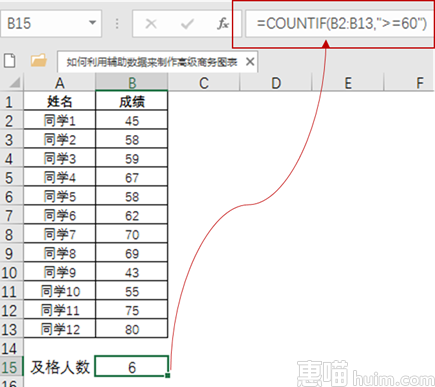435x387 pixels.
Task: Close the workbook document tab
Action: (x=250, y=62)
